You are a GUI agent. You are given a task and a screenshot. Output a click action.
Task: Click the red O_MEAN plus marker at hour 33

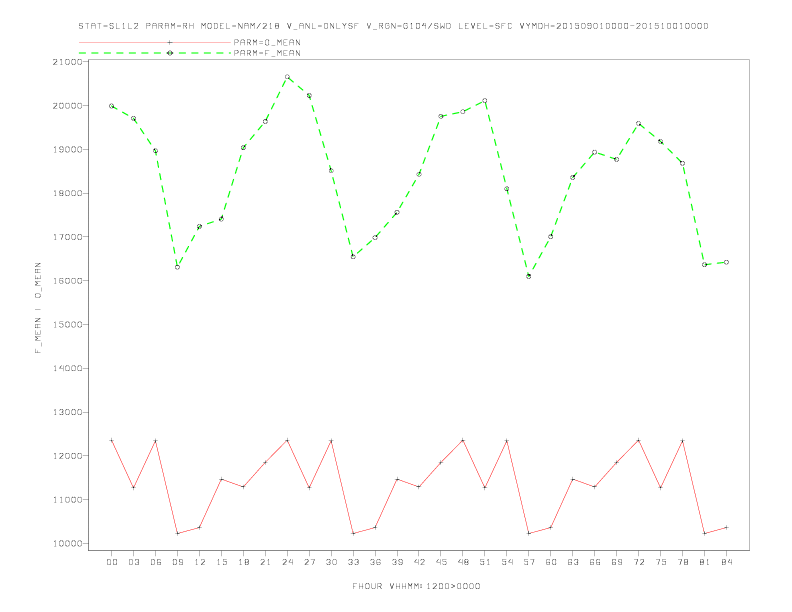coord(353,533)
